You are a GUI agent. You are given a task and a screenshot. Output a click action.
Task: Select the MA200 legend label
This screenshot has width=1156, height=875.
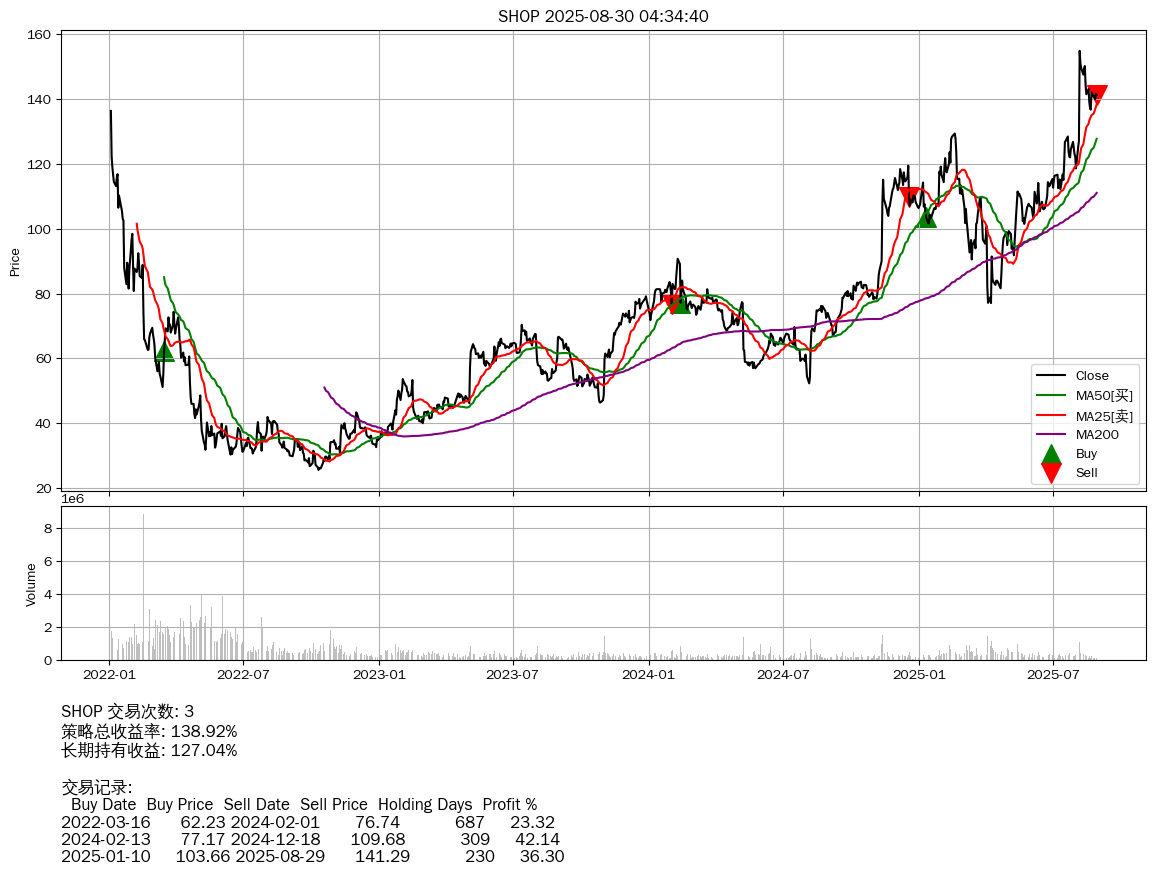pos(1097,434)
